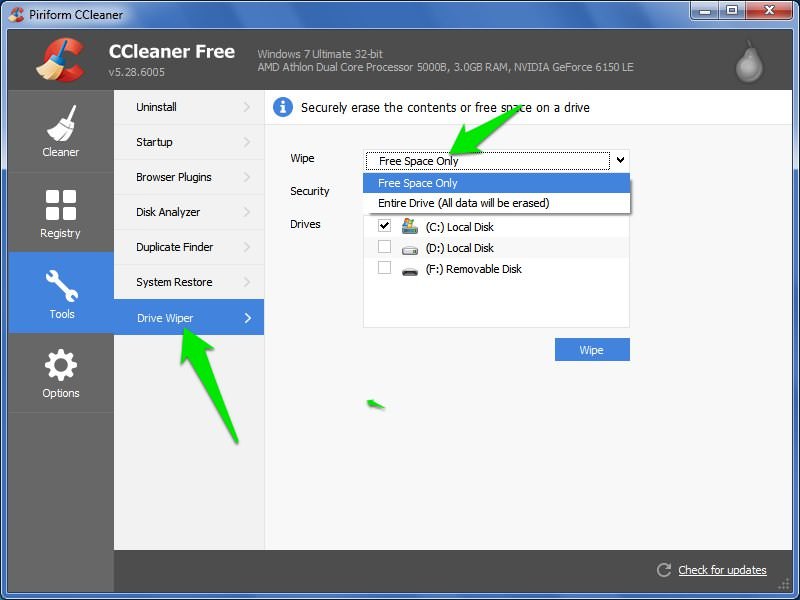800x600 pixels.
Task: Click Check for updates link
Action: pos(722,570)
